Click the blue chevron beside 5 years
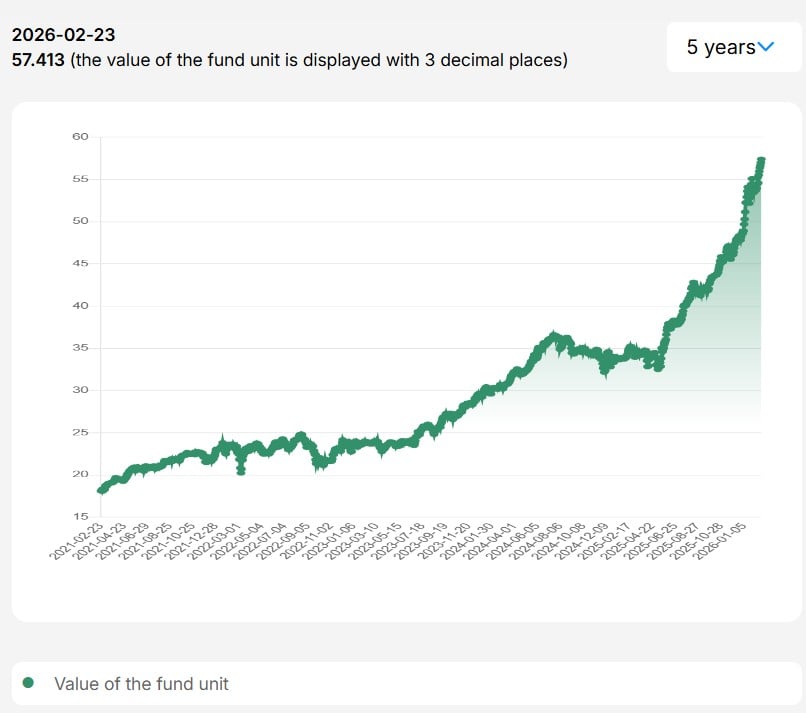This screenshot has width=806, height=713. point(766,46)
